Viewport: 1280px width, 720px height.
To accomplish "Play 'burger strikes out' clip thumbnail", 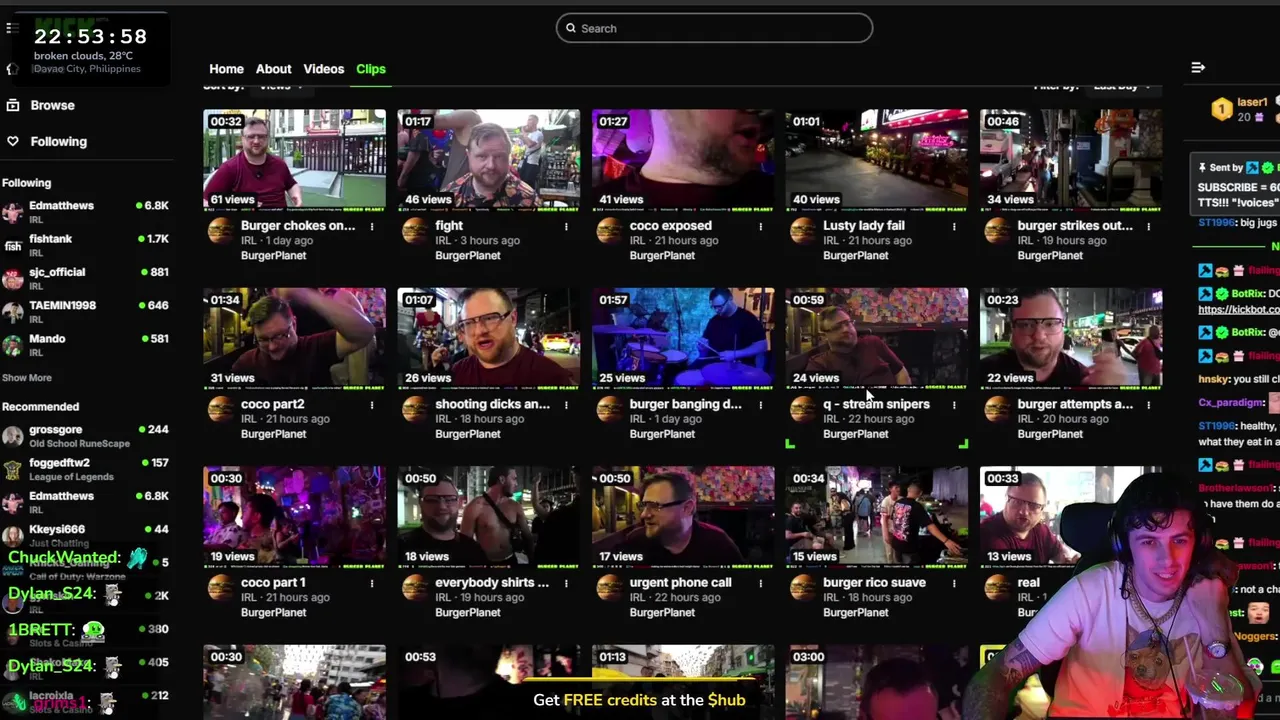I will pyautogui.click(x=1071, y=159).
